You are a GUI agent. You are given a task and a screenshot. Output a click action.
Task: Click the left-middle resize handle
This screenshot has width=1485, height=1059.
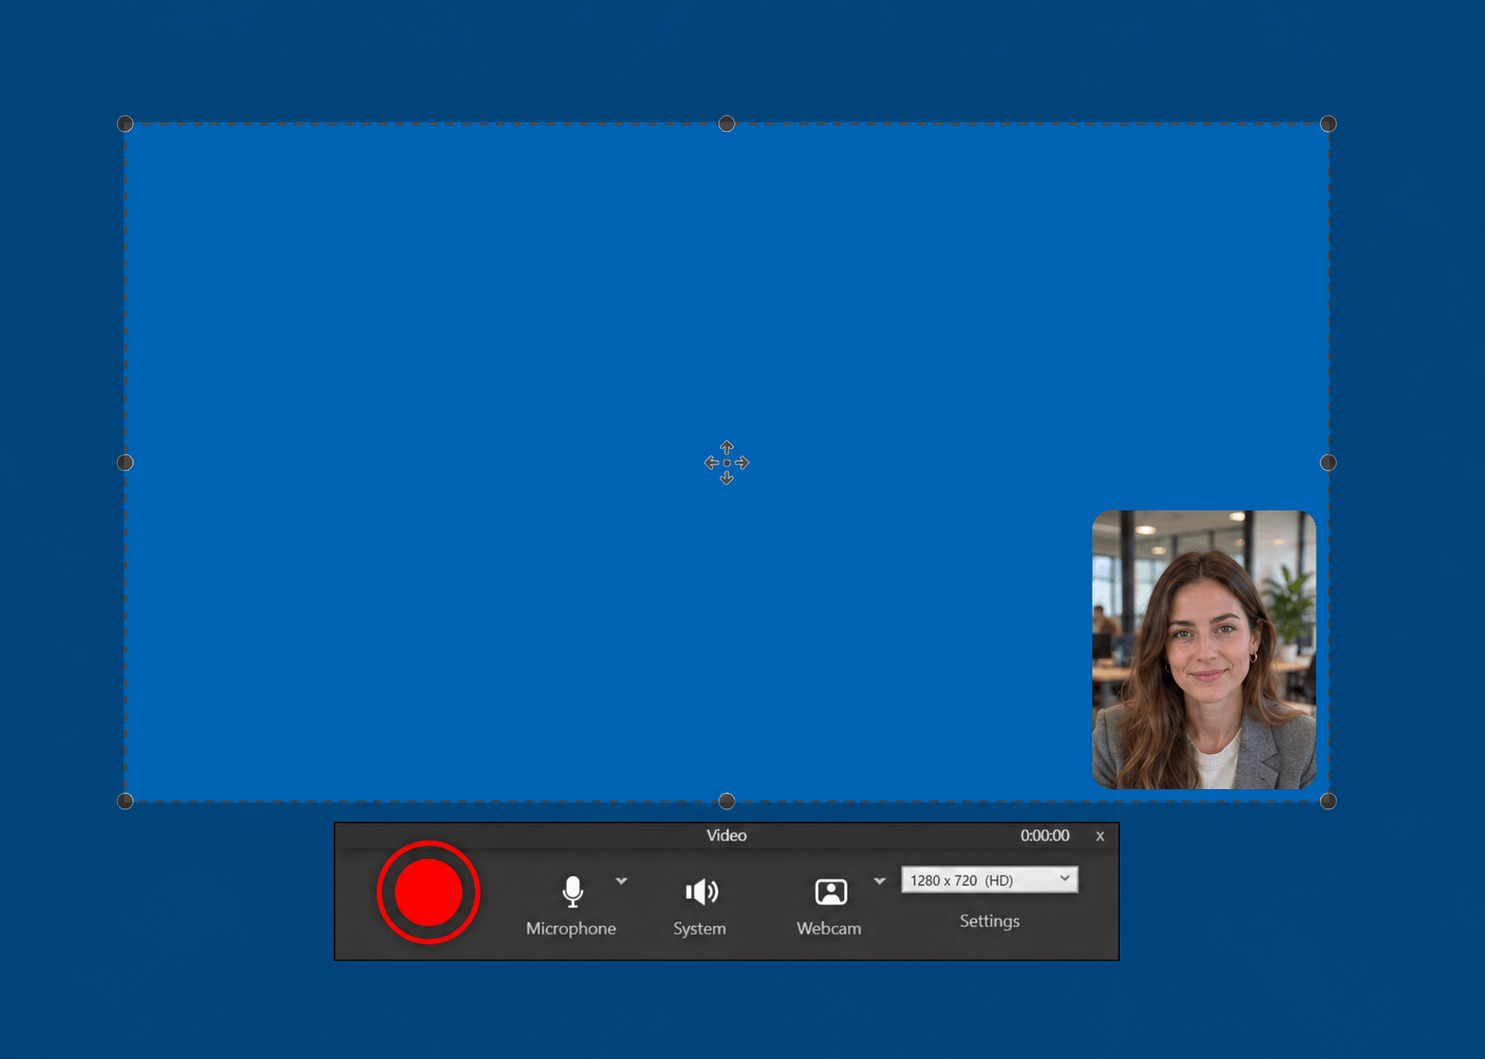point(125,463)
